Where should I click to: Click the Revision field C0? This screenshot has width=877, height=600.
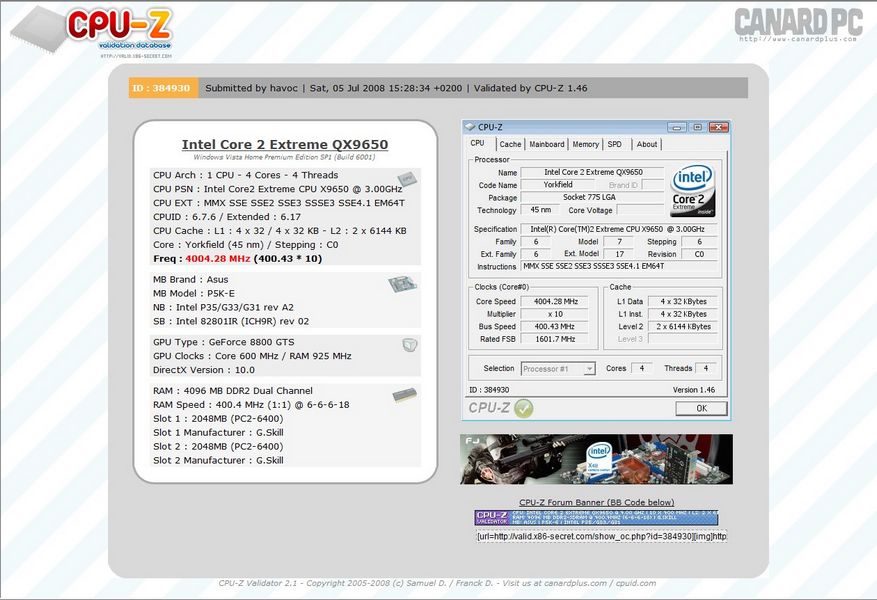699,254
